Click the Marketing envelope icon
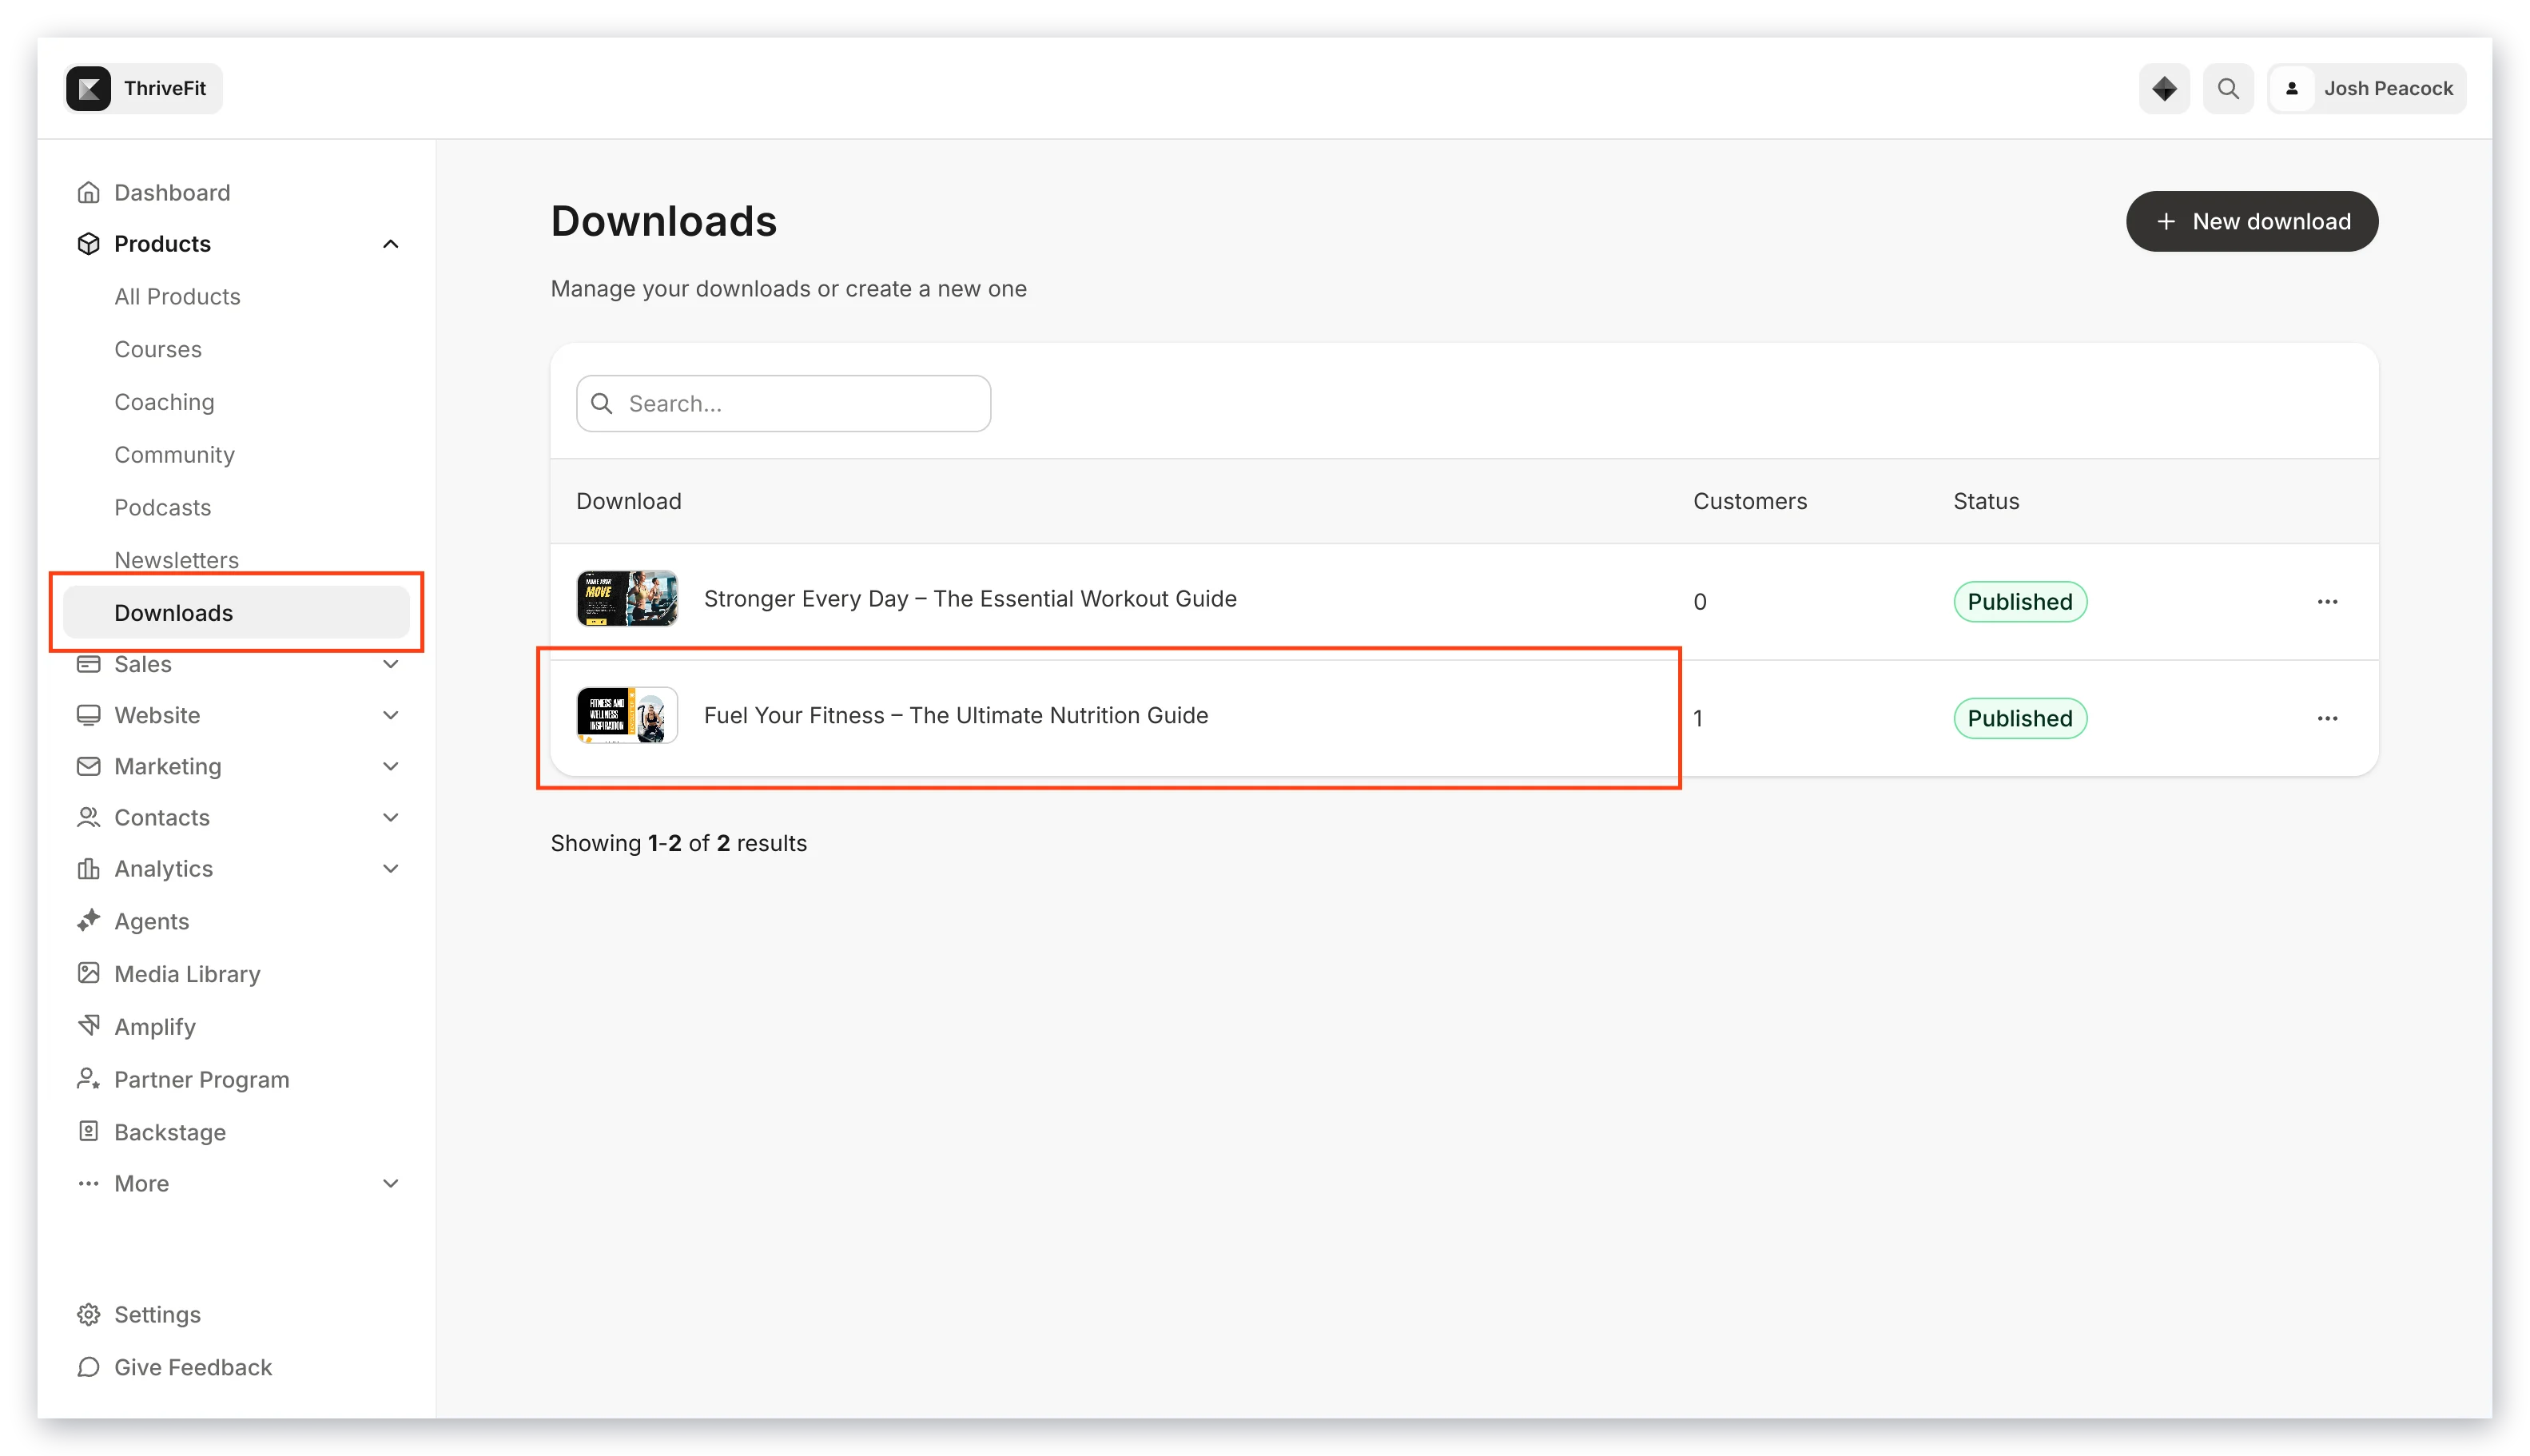2530x1456 pixels. [x=88, y=766]
